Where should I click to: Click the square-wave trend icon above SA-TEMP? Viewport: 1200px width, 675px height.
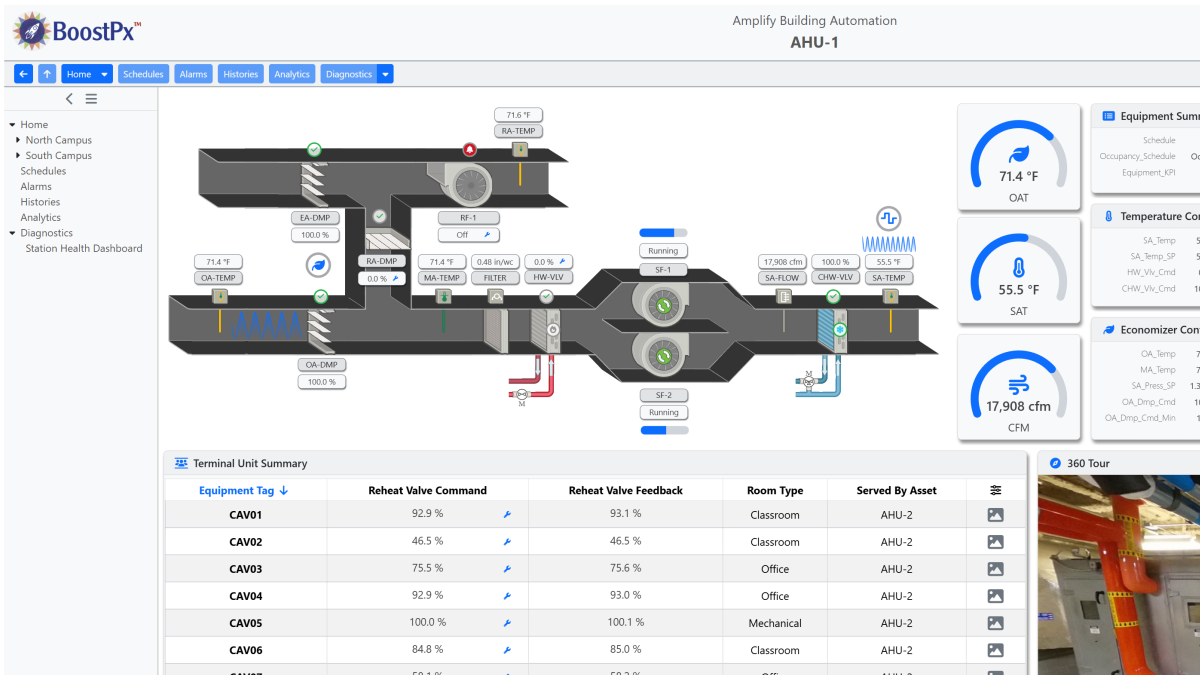click(x=888, y=218)
